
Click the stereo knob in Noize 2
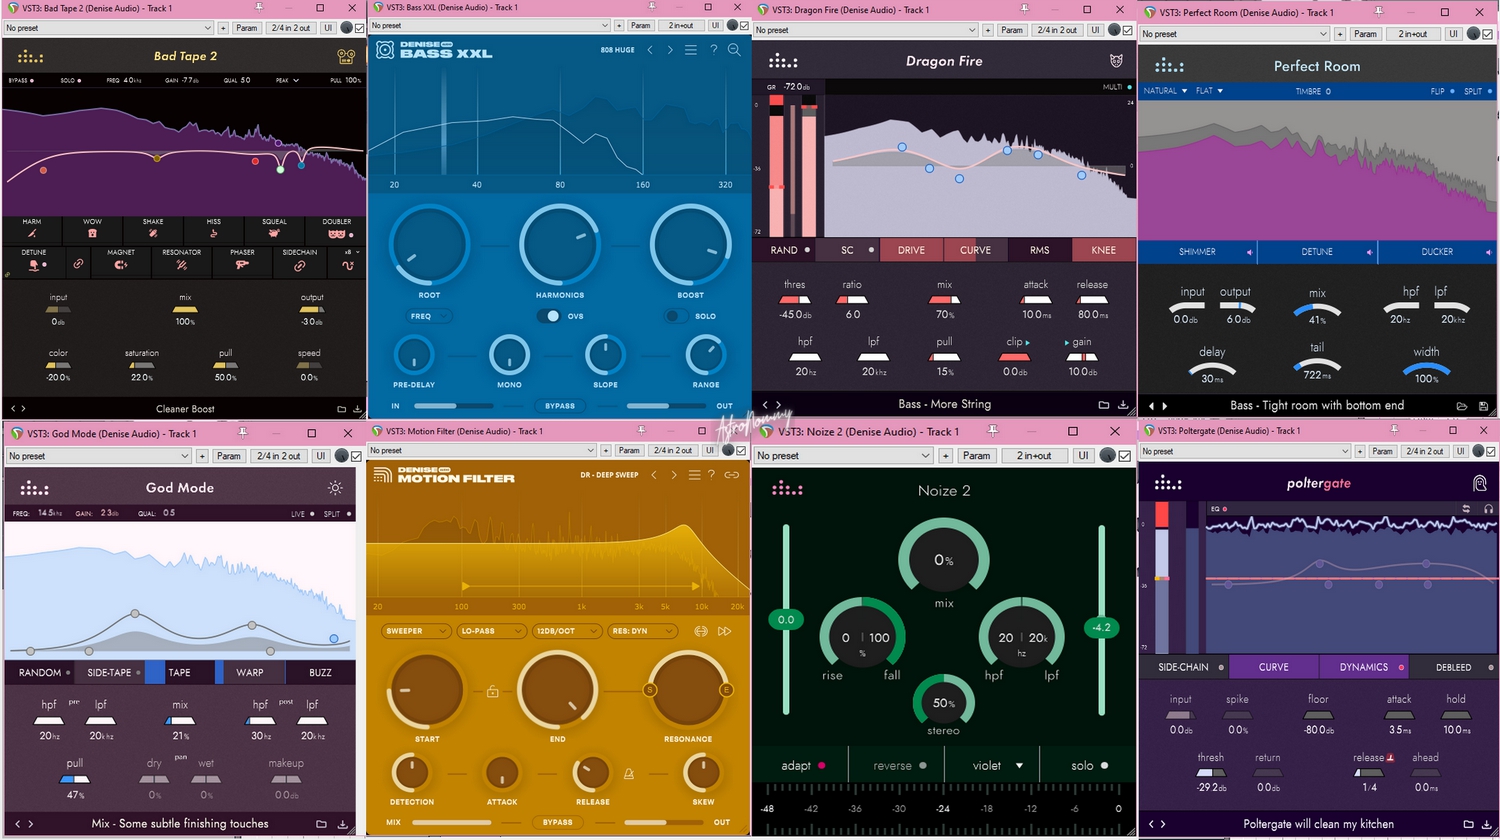(x=943, y=703)
